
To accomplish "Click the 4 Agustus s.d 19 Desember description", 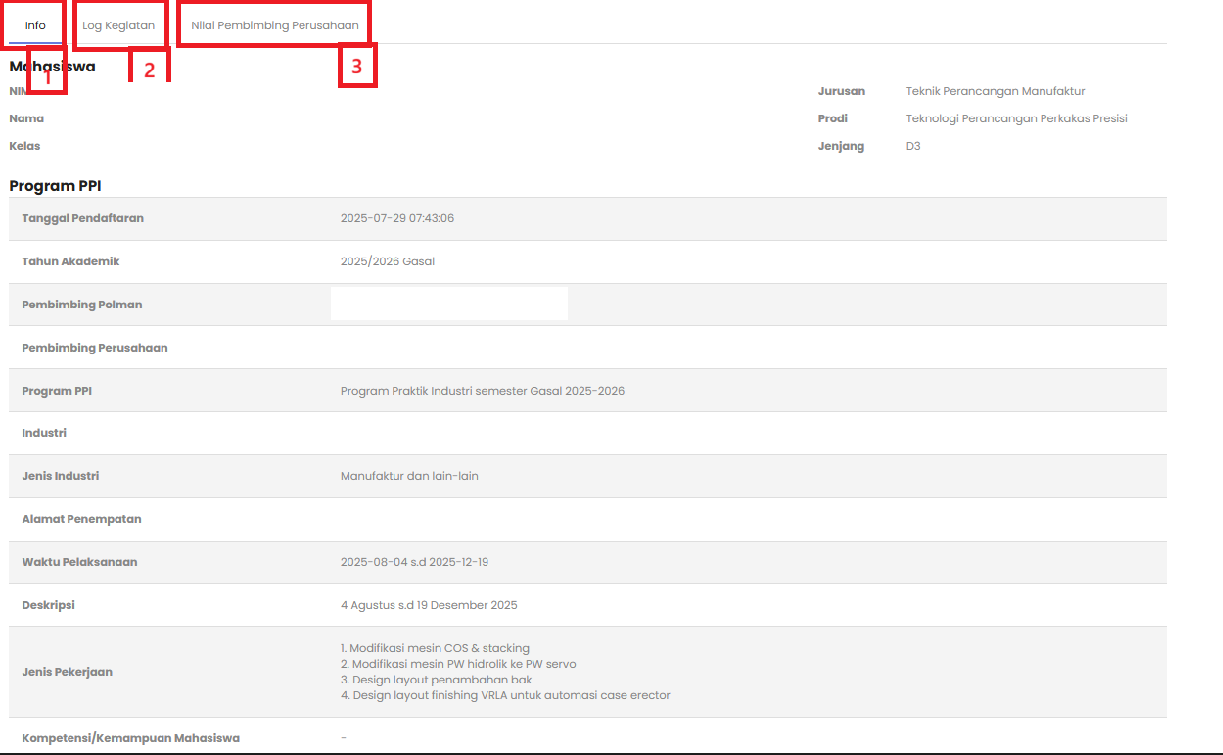I will point(429,605).
